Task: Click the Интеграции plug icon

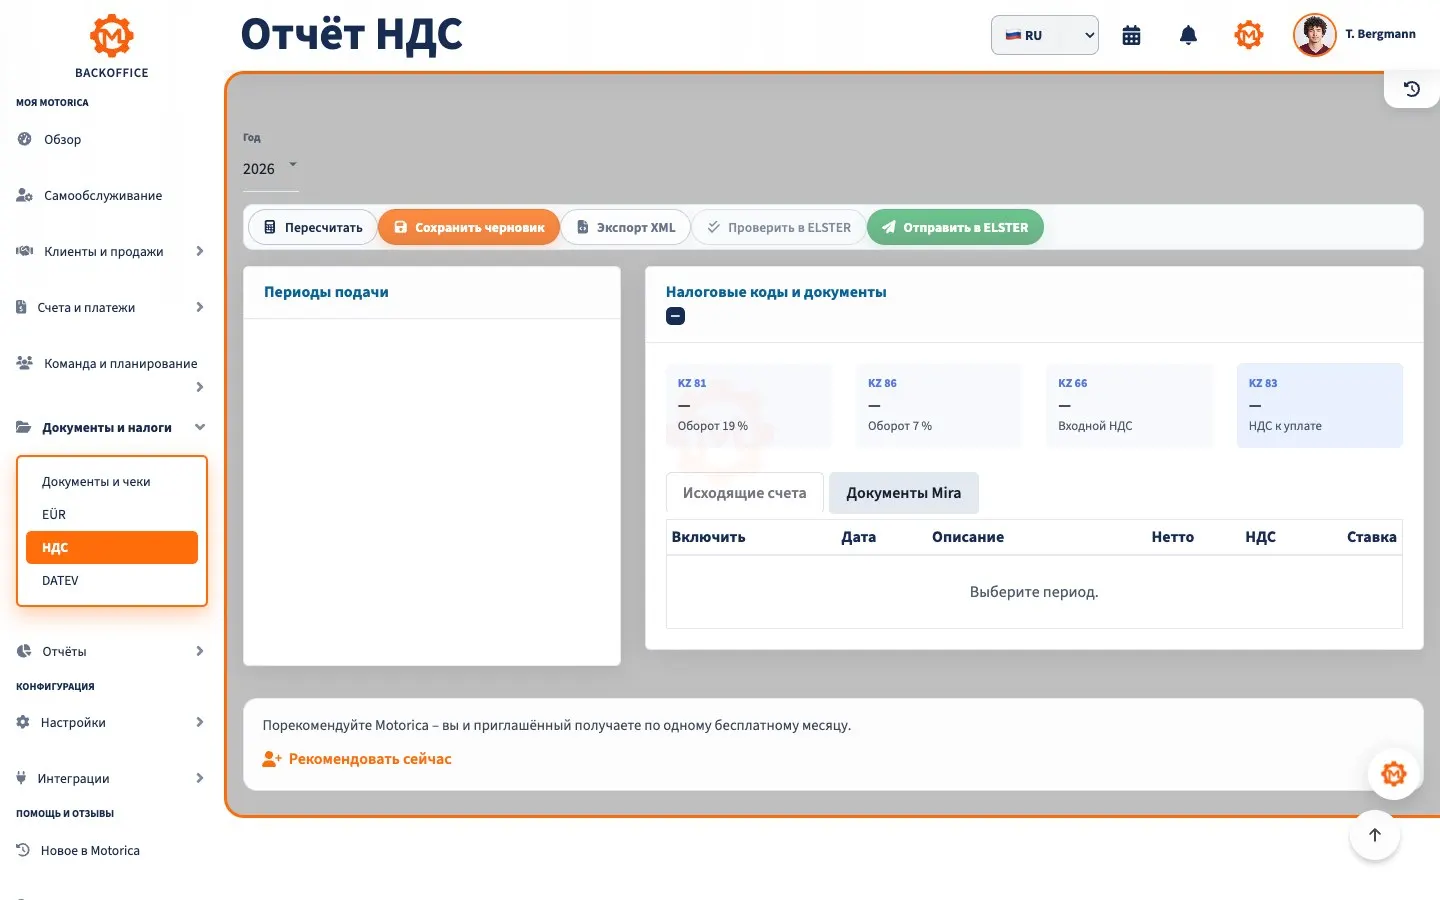Action: [x=21, y=778]
